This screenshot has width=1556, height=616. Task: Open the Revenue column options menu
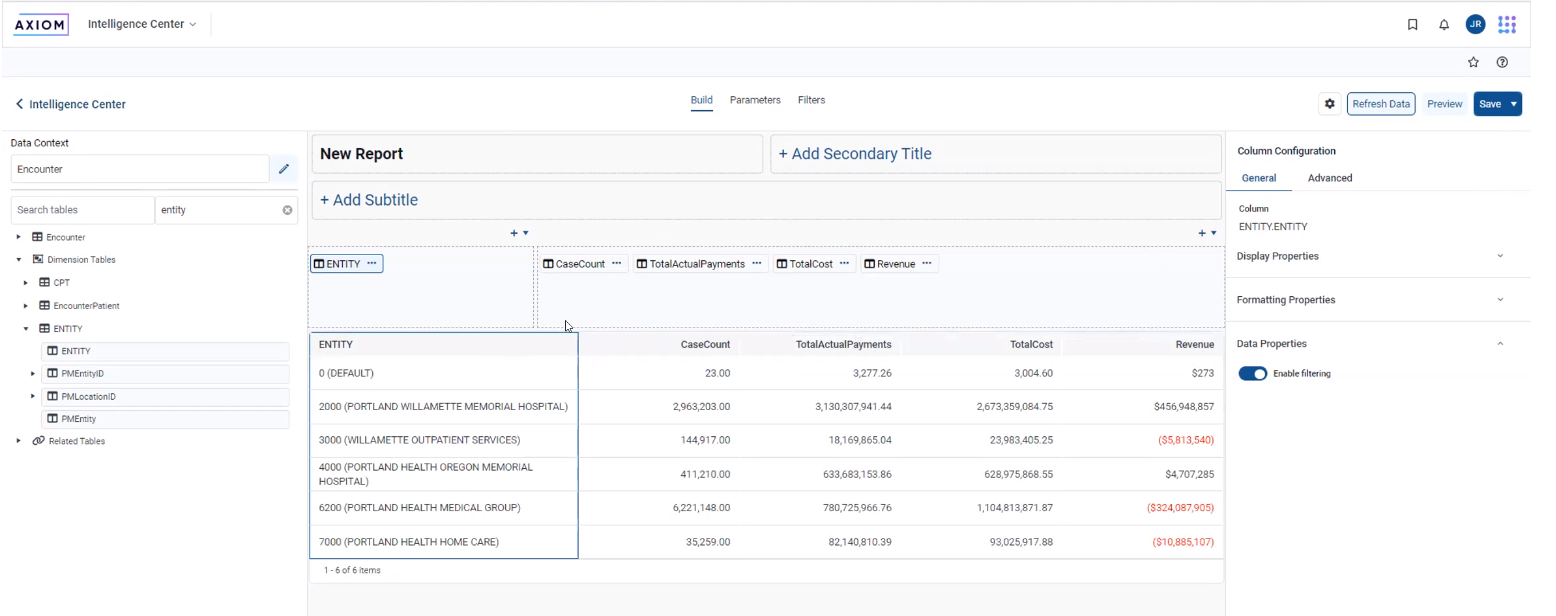(x=927, y=264)
